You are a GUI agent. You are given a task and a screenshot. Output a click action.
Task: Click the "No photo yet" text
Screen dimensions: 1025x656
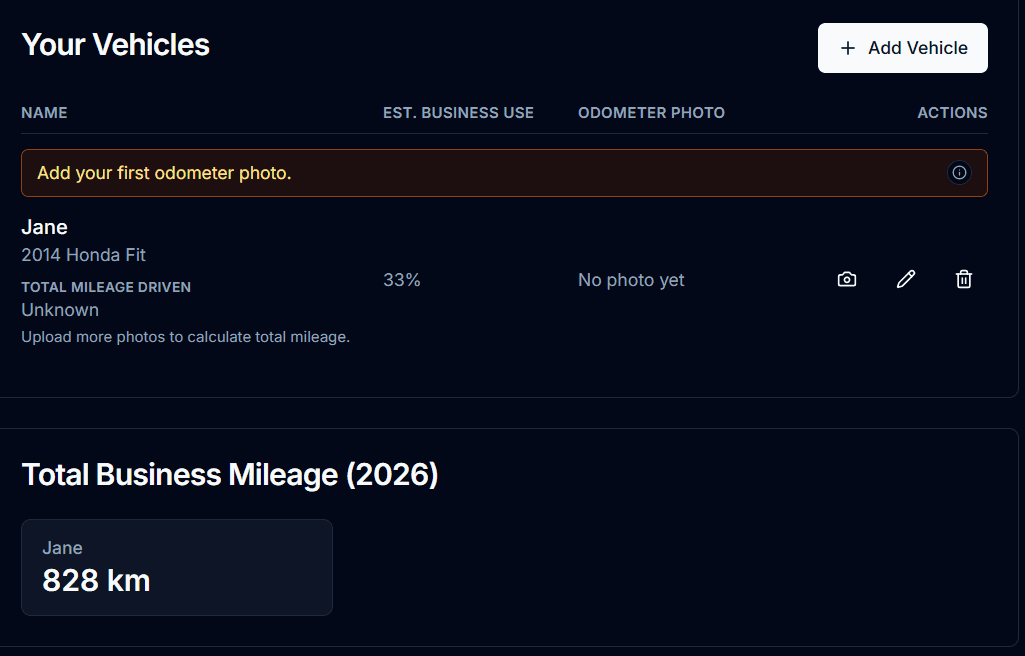click(x=631, y=280)
